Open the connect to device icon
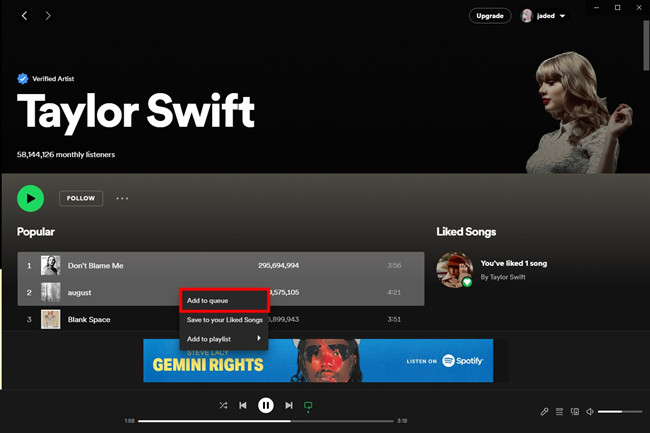 575,411
